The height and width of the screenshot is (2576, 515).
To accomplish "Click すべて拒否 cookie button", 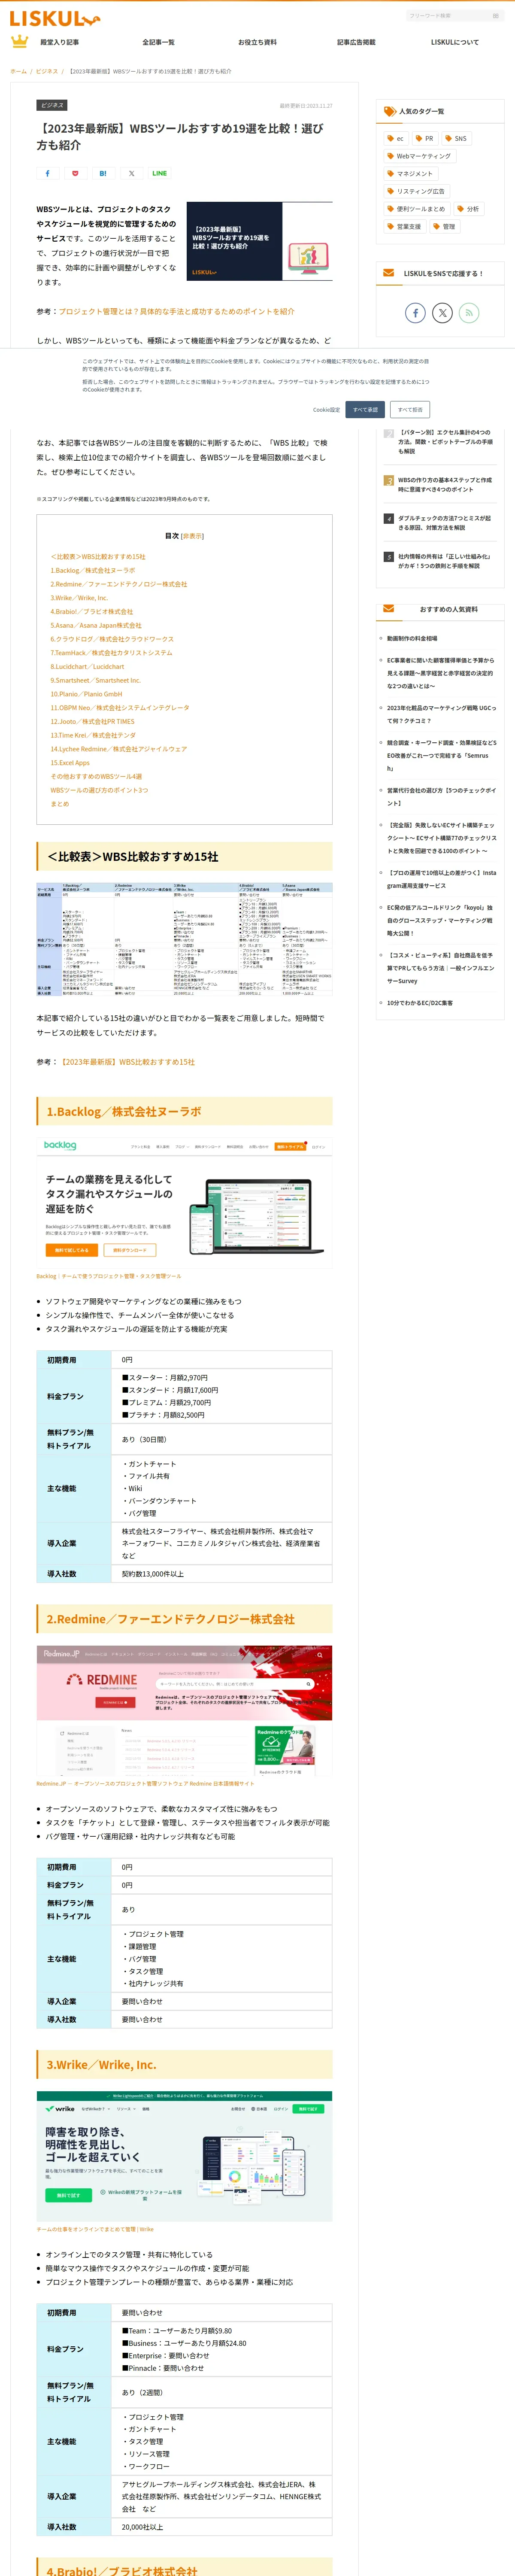I will [410, 410].
